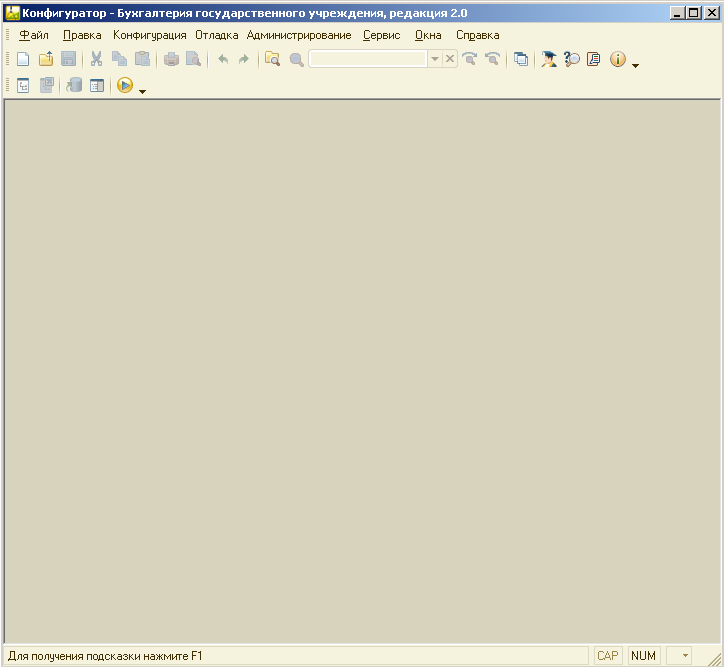Image resolution: width=724 pixels, height=667 pixels.
Task: Open the Сервис menu
Action: (x=381, y=35)
